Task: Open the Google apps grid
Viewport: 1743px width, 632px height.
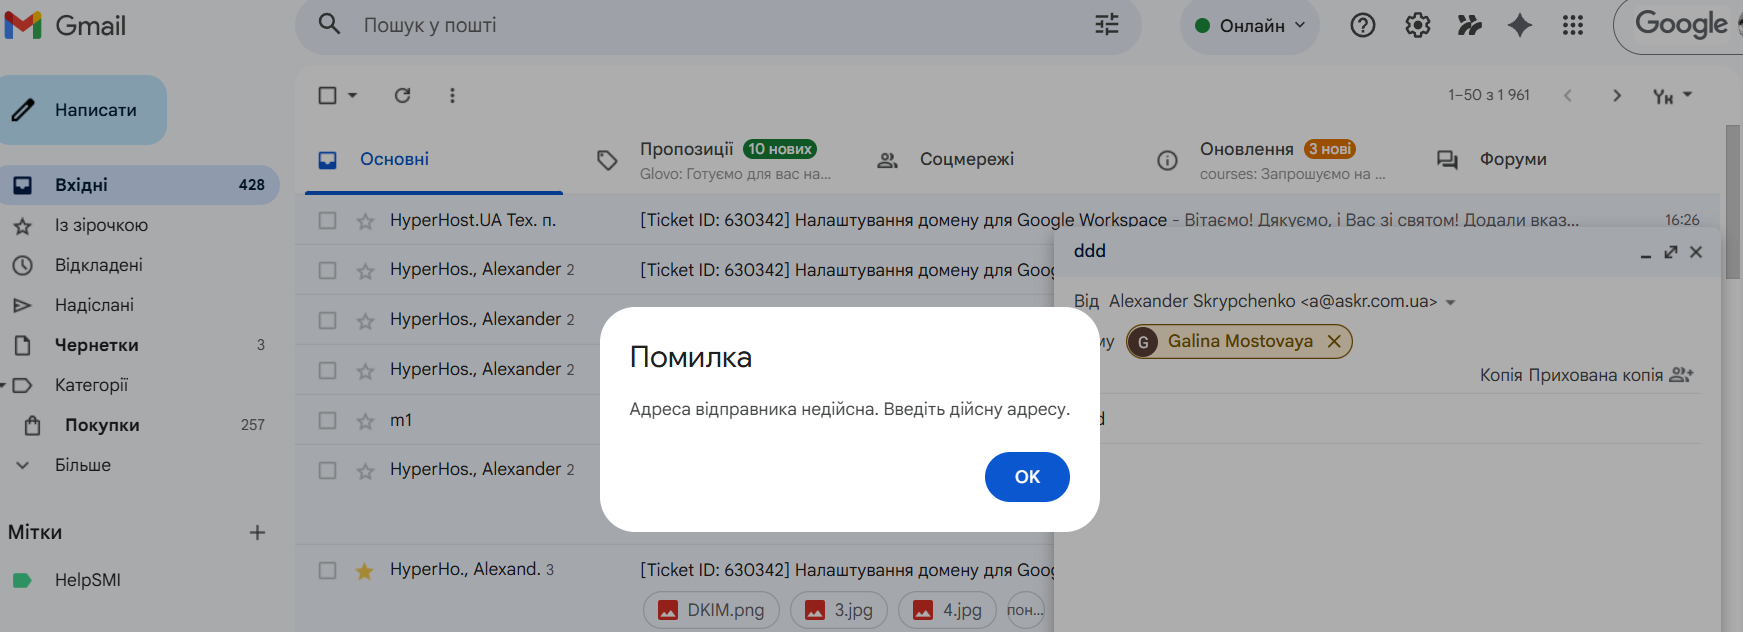Action: point(1572,25)
